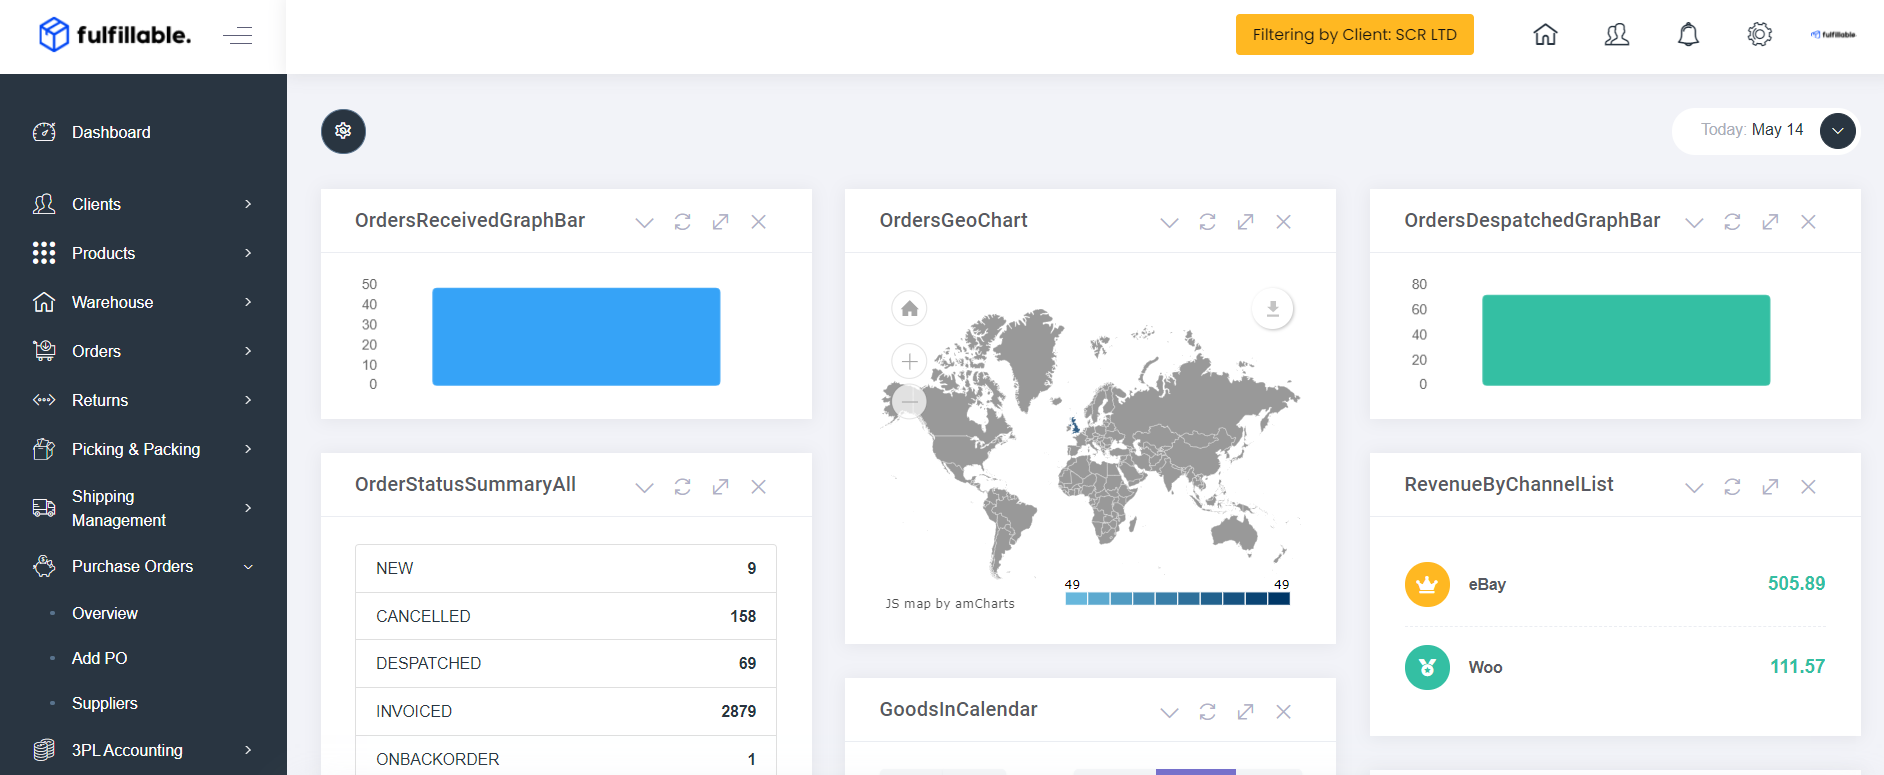
Task: Open the settings gear in top bar
Action: click(1760, 35)
